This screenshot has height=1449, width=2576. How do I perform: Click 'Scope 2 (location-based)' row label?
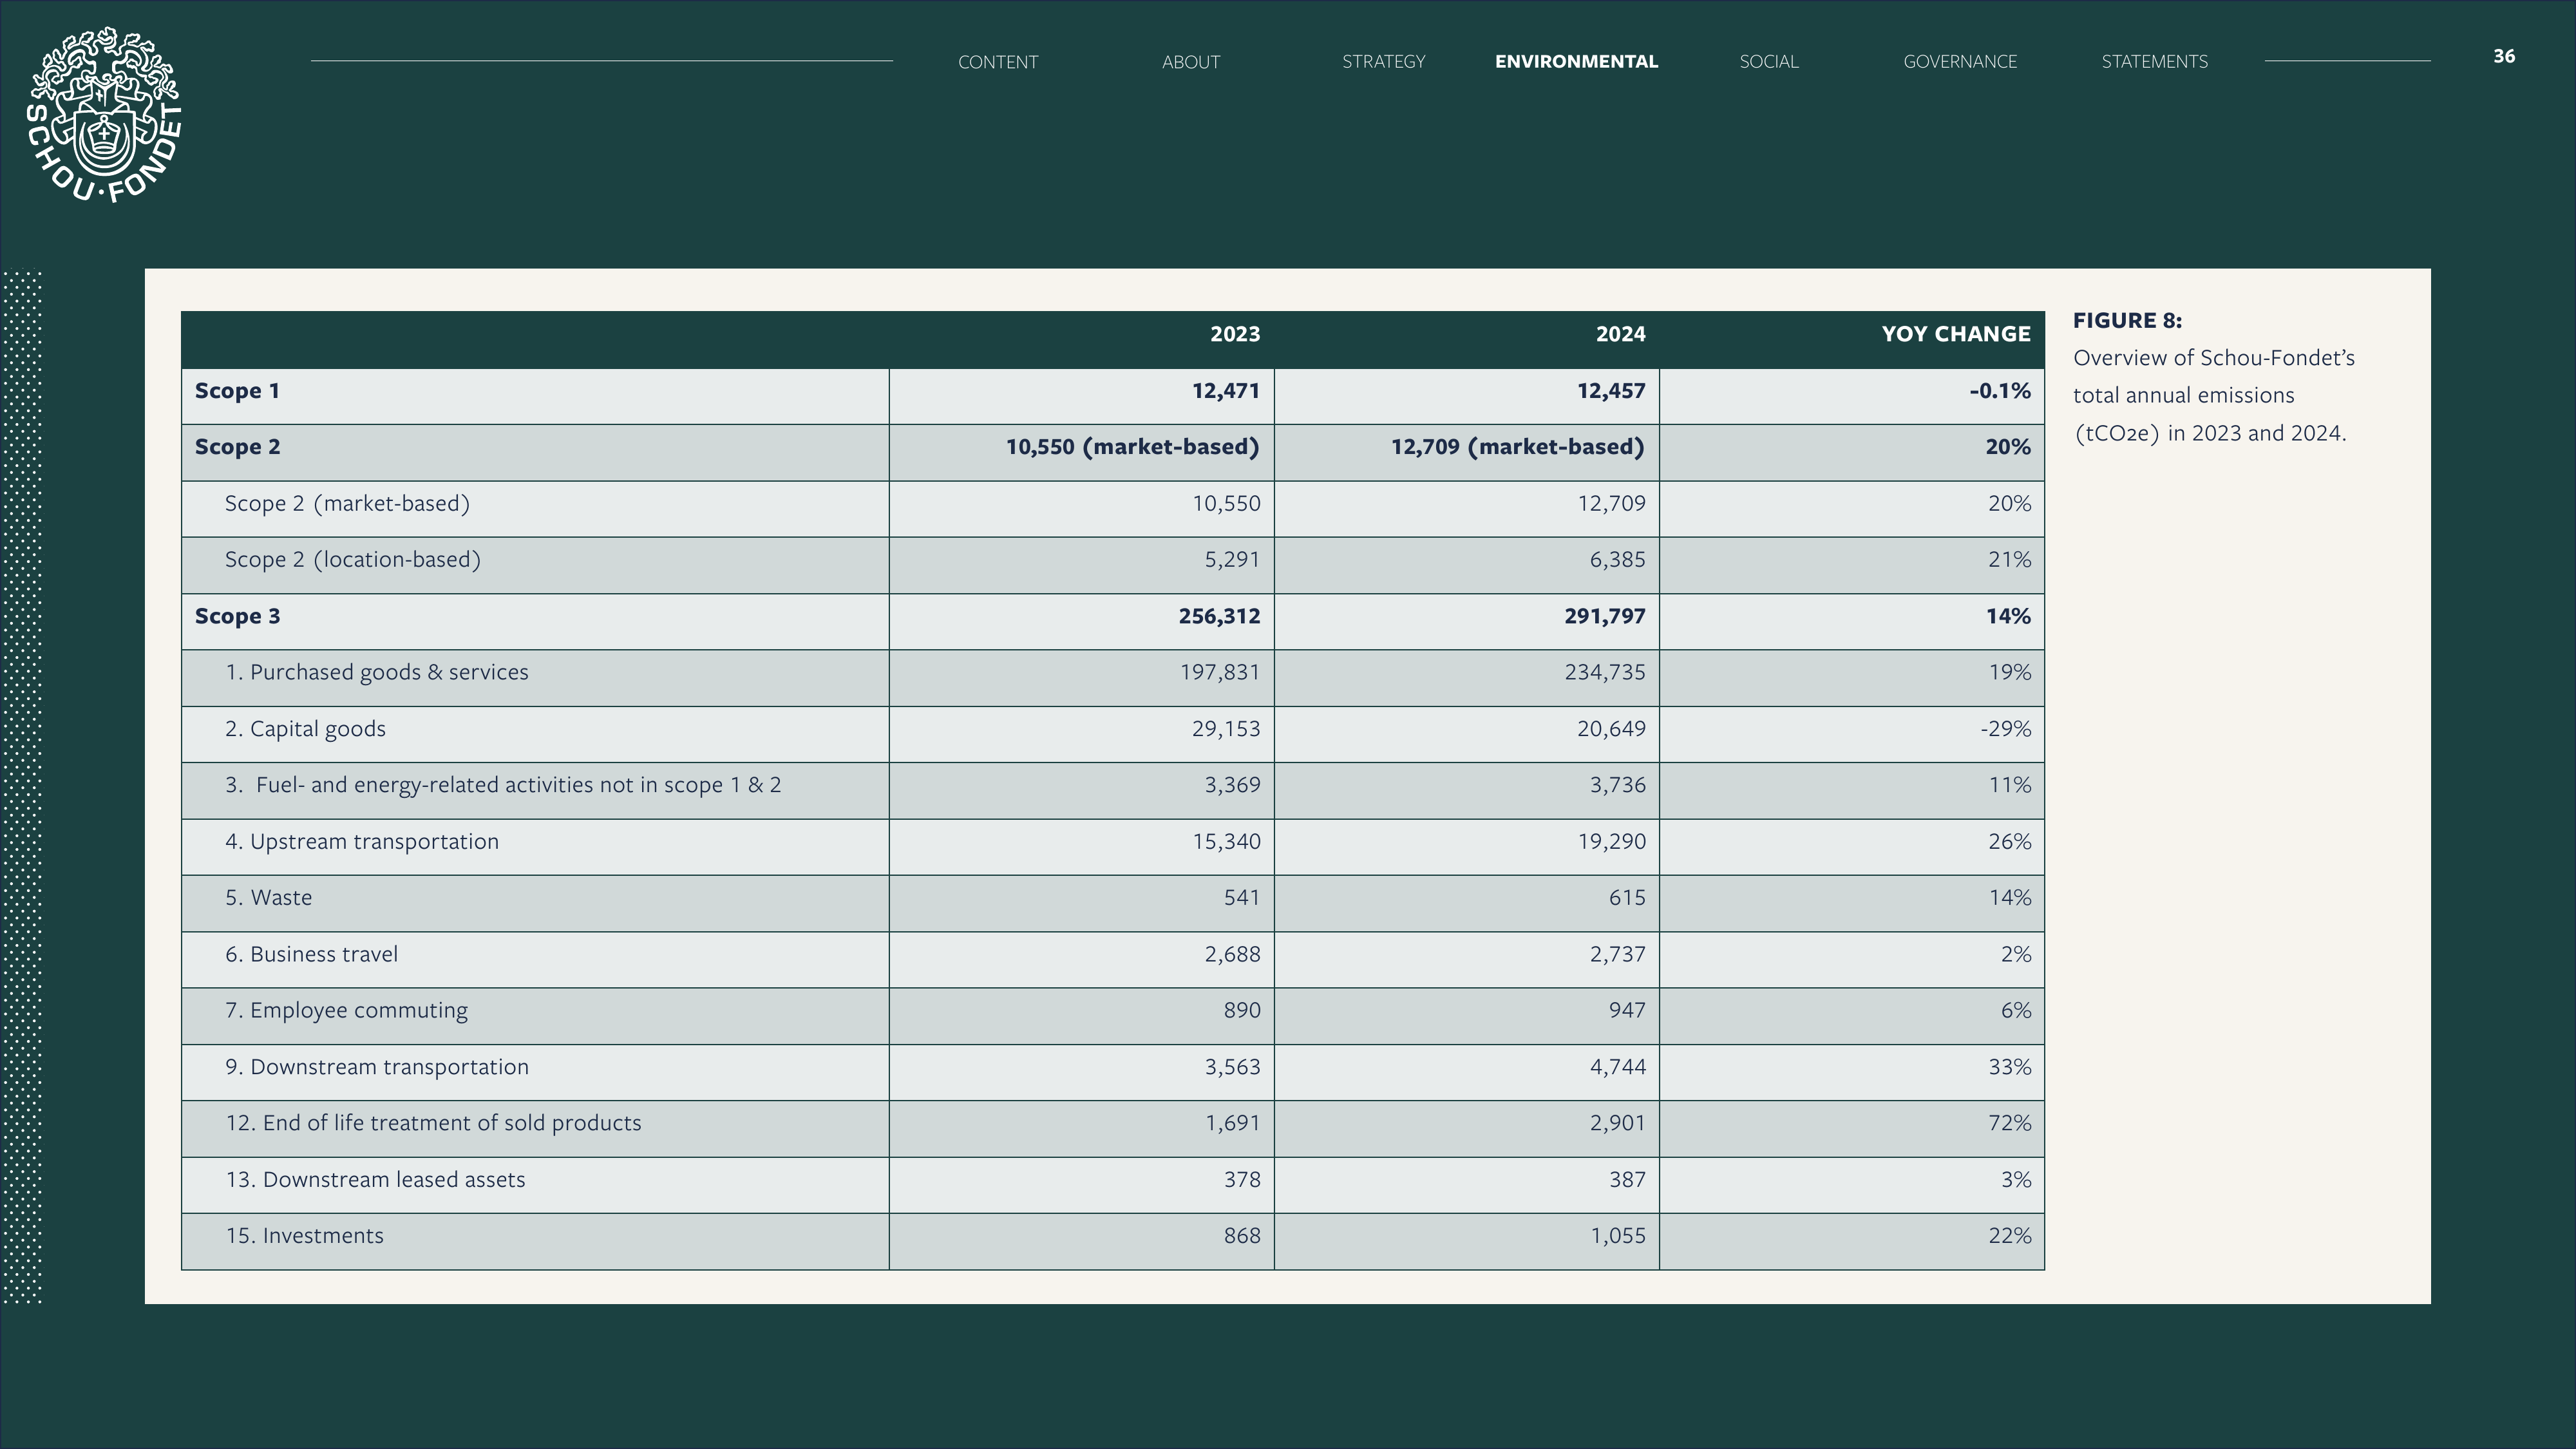pyautogui.click(x=353, y=560)
